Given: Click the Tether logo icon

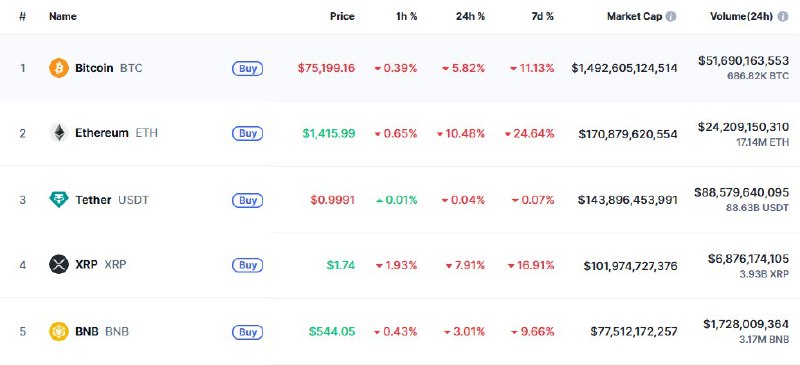Looking at the screenshot, I should tap(59, 199).
